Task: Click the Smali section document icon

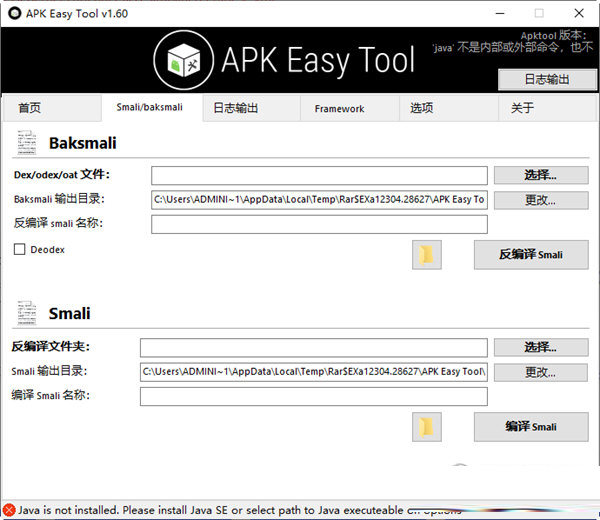Action: pos(26,313)
